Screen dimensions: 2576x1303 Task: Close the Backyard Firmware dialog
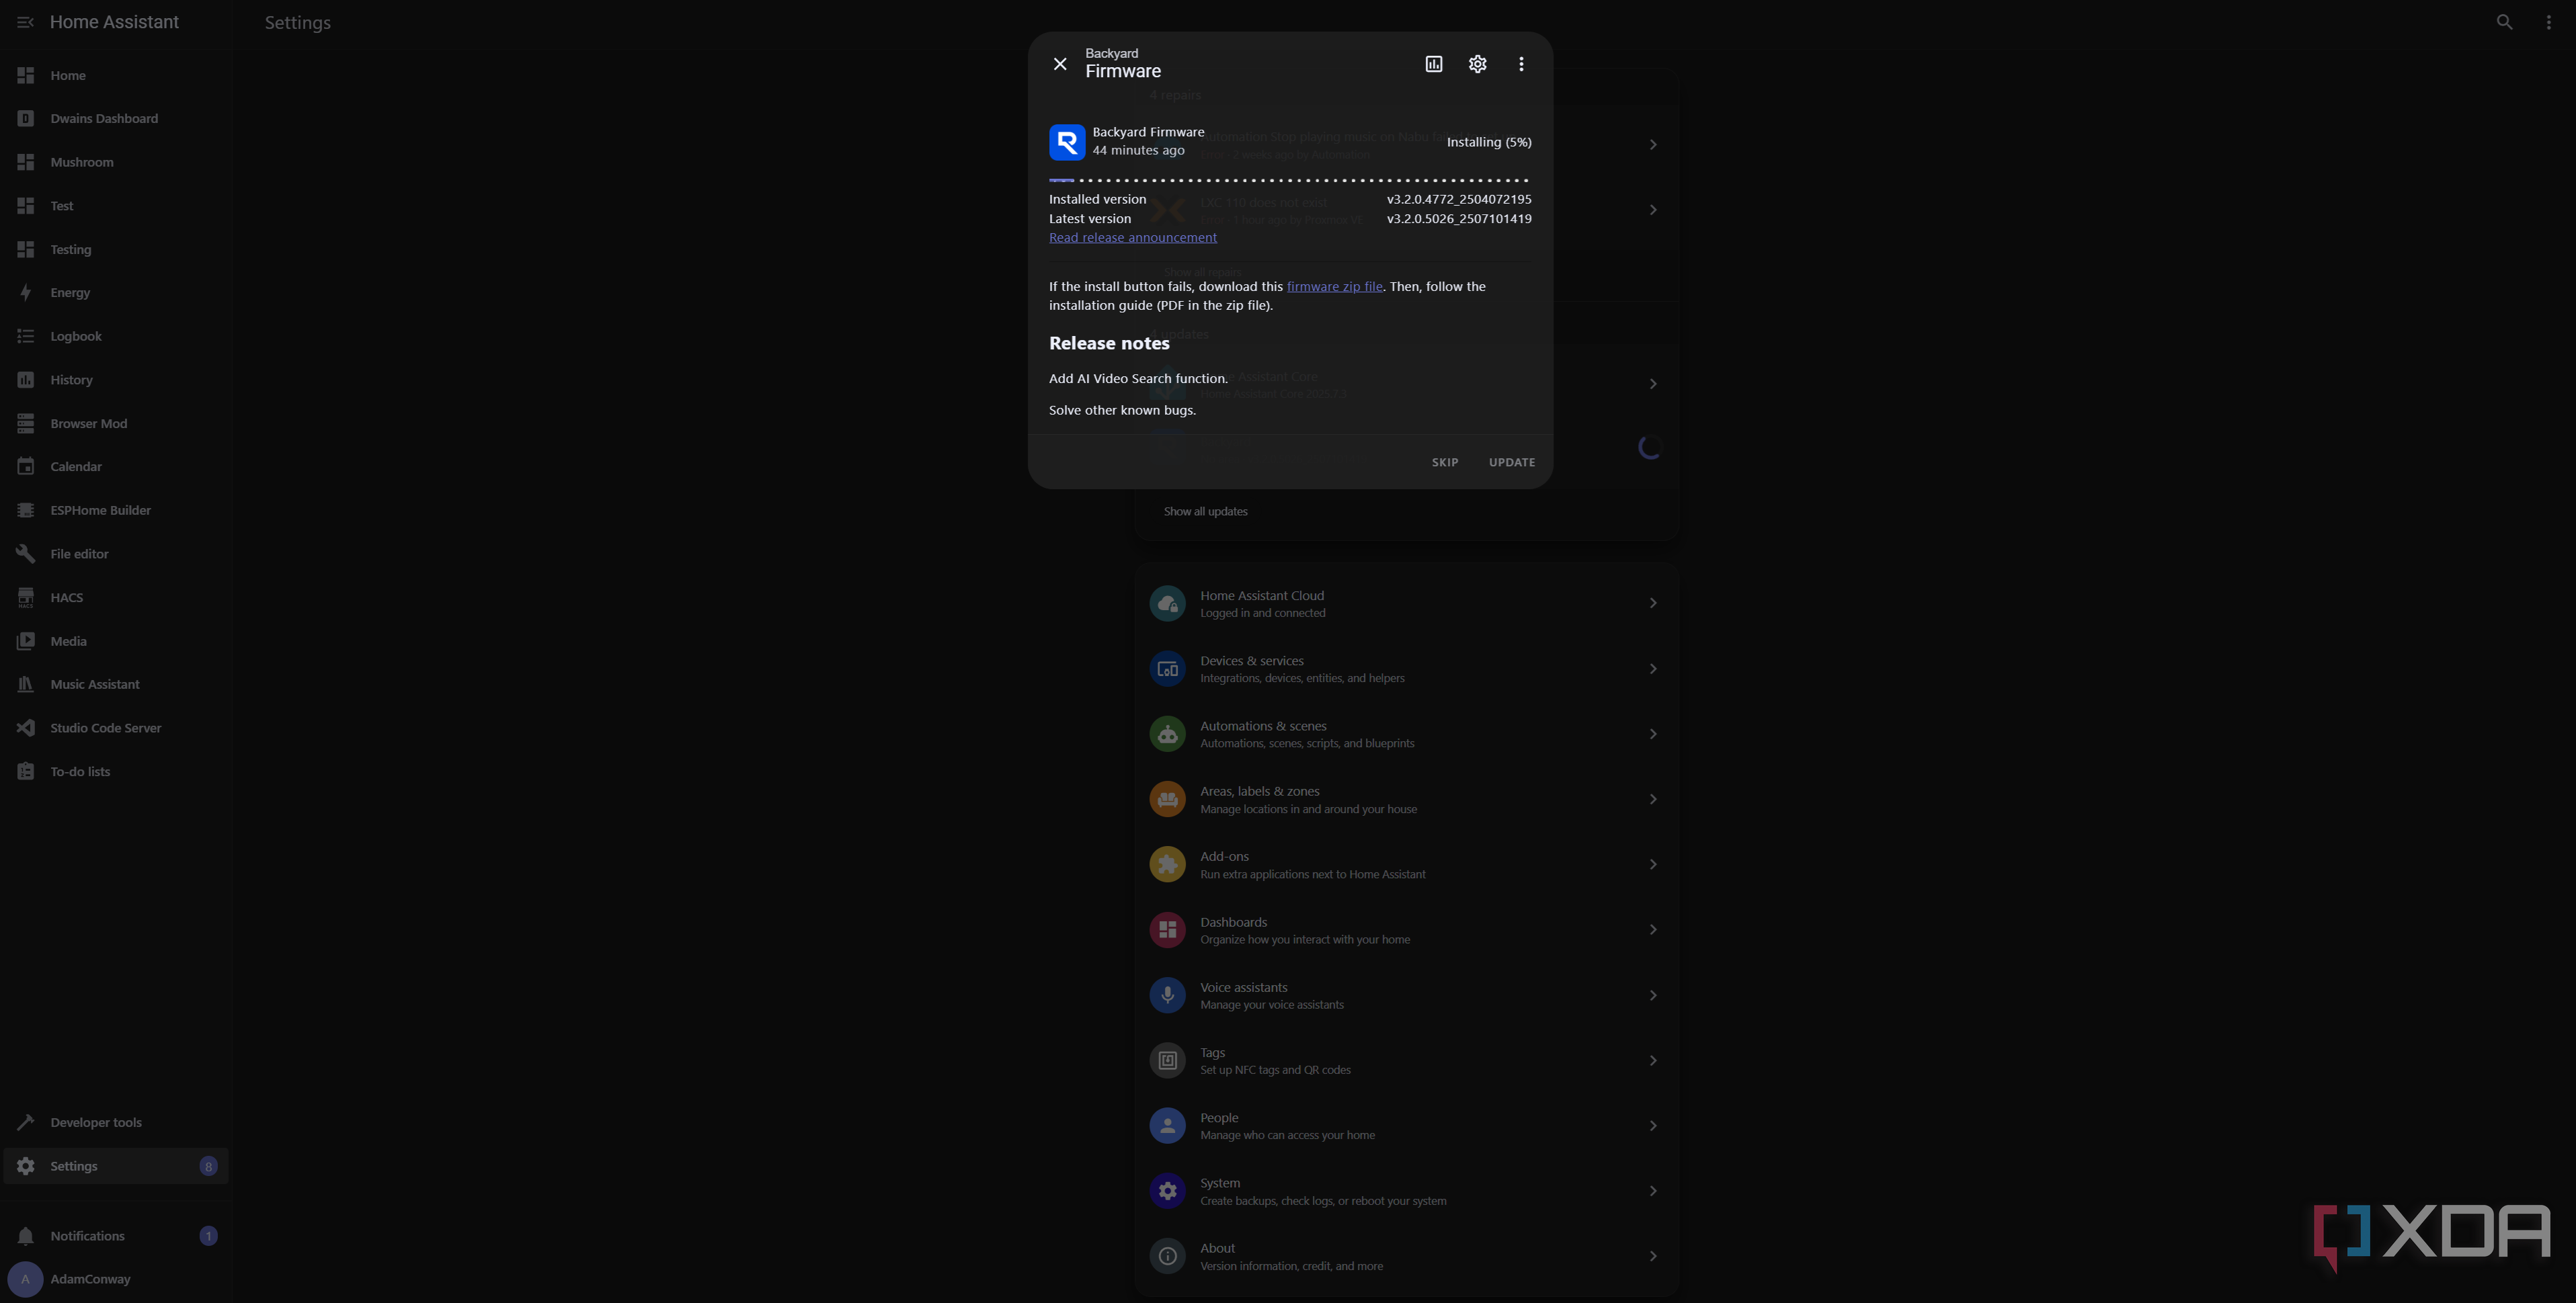click(x=1060, y=64)
